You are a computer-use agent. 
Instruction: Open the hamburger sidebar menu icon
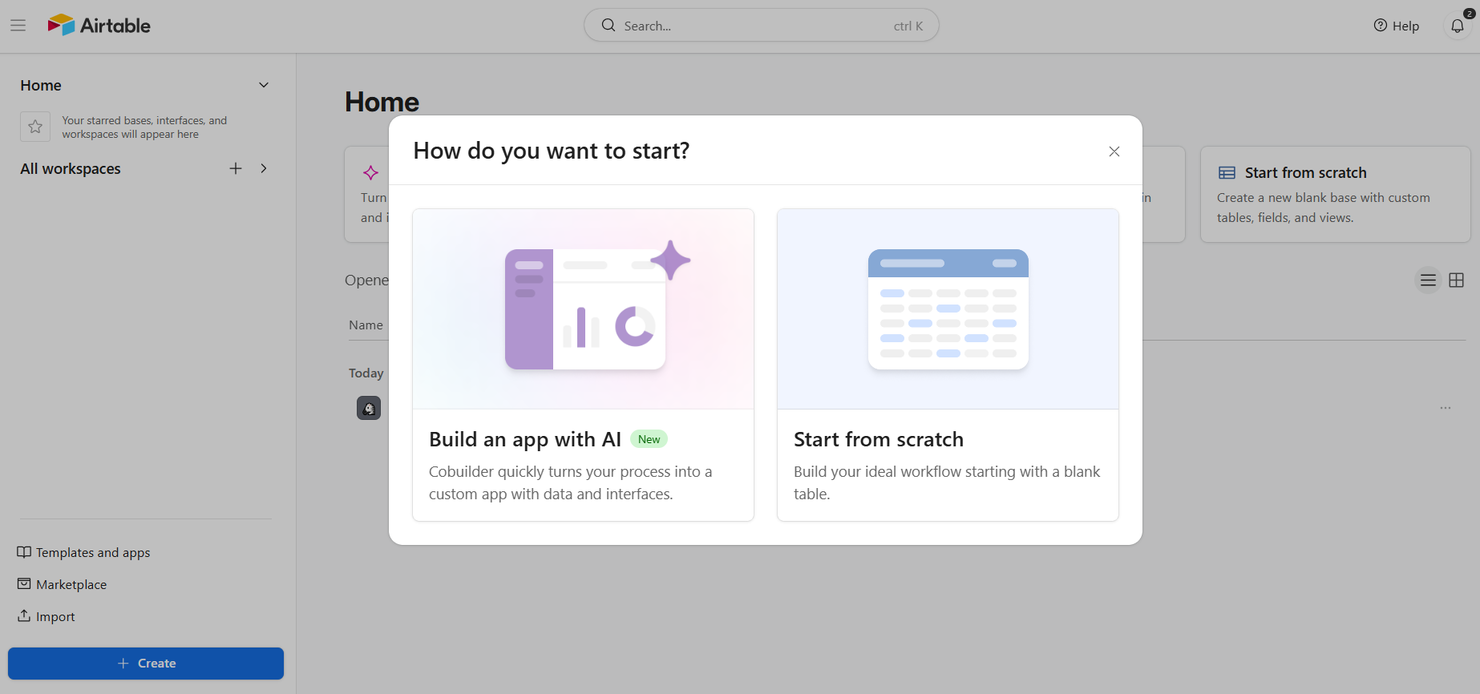[18, 25]
